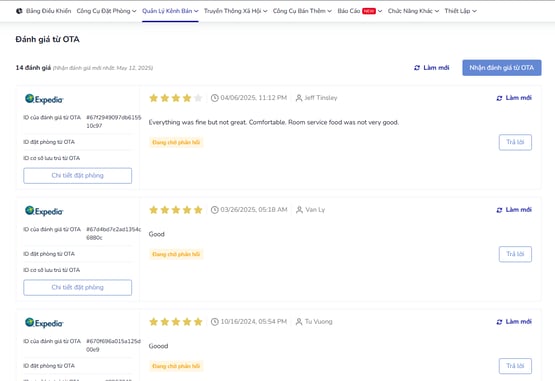Screen dimensions: 555x381
Task: Open Quản Lý Kênh Bán menu tab
Action: point(170,11)
